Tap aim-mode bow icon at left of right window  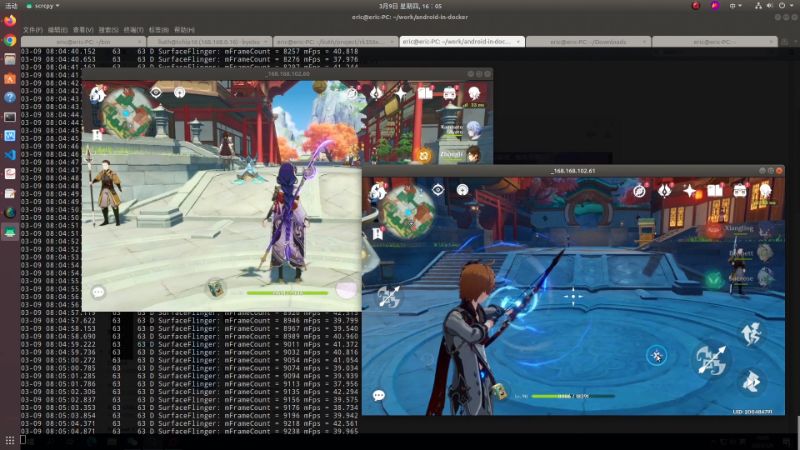pyautogui.click(x=388, y=296)
